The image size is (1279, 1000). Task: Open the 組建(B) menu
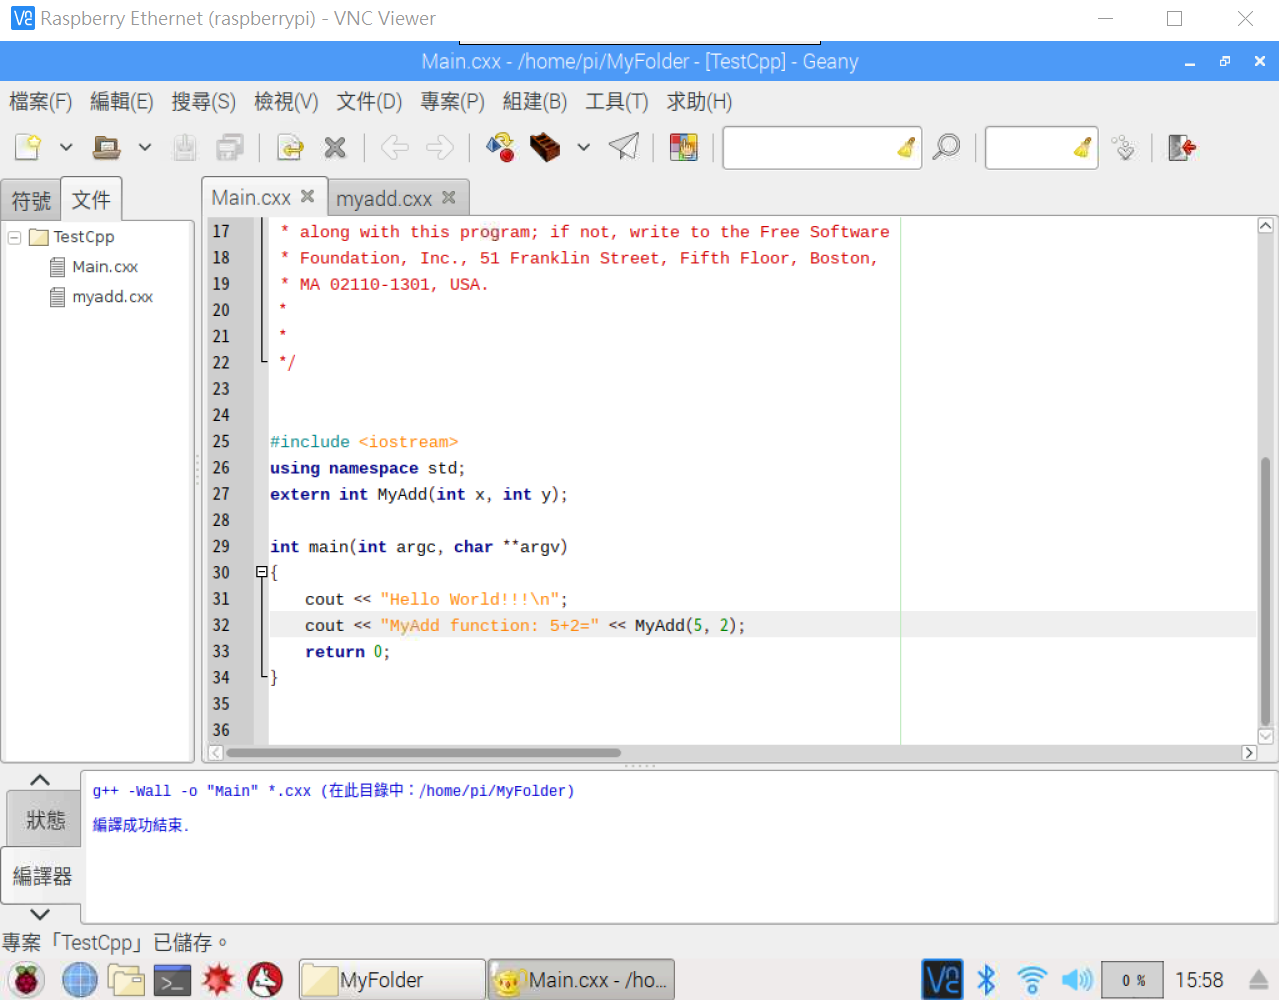point(535,102)
